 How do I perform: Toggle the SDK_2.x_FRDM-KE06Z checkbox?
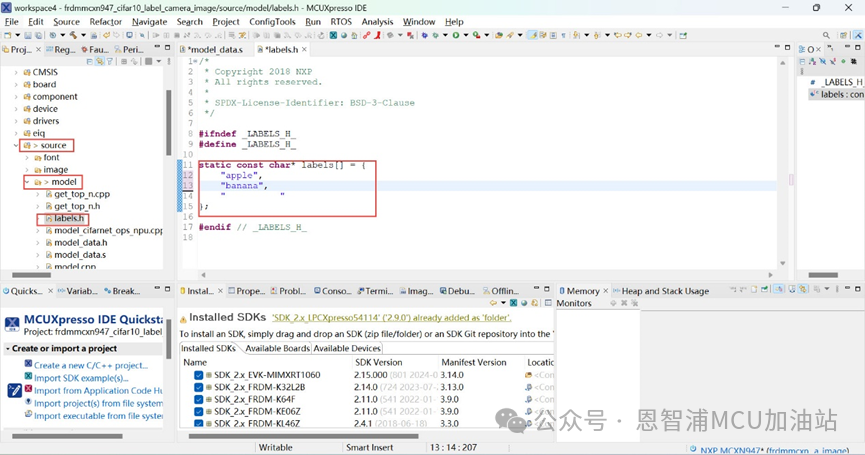click(198, 412)
